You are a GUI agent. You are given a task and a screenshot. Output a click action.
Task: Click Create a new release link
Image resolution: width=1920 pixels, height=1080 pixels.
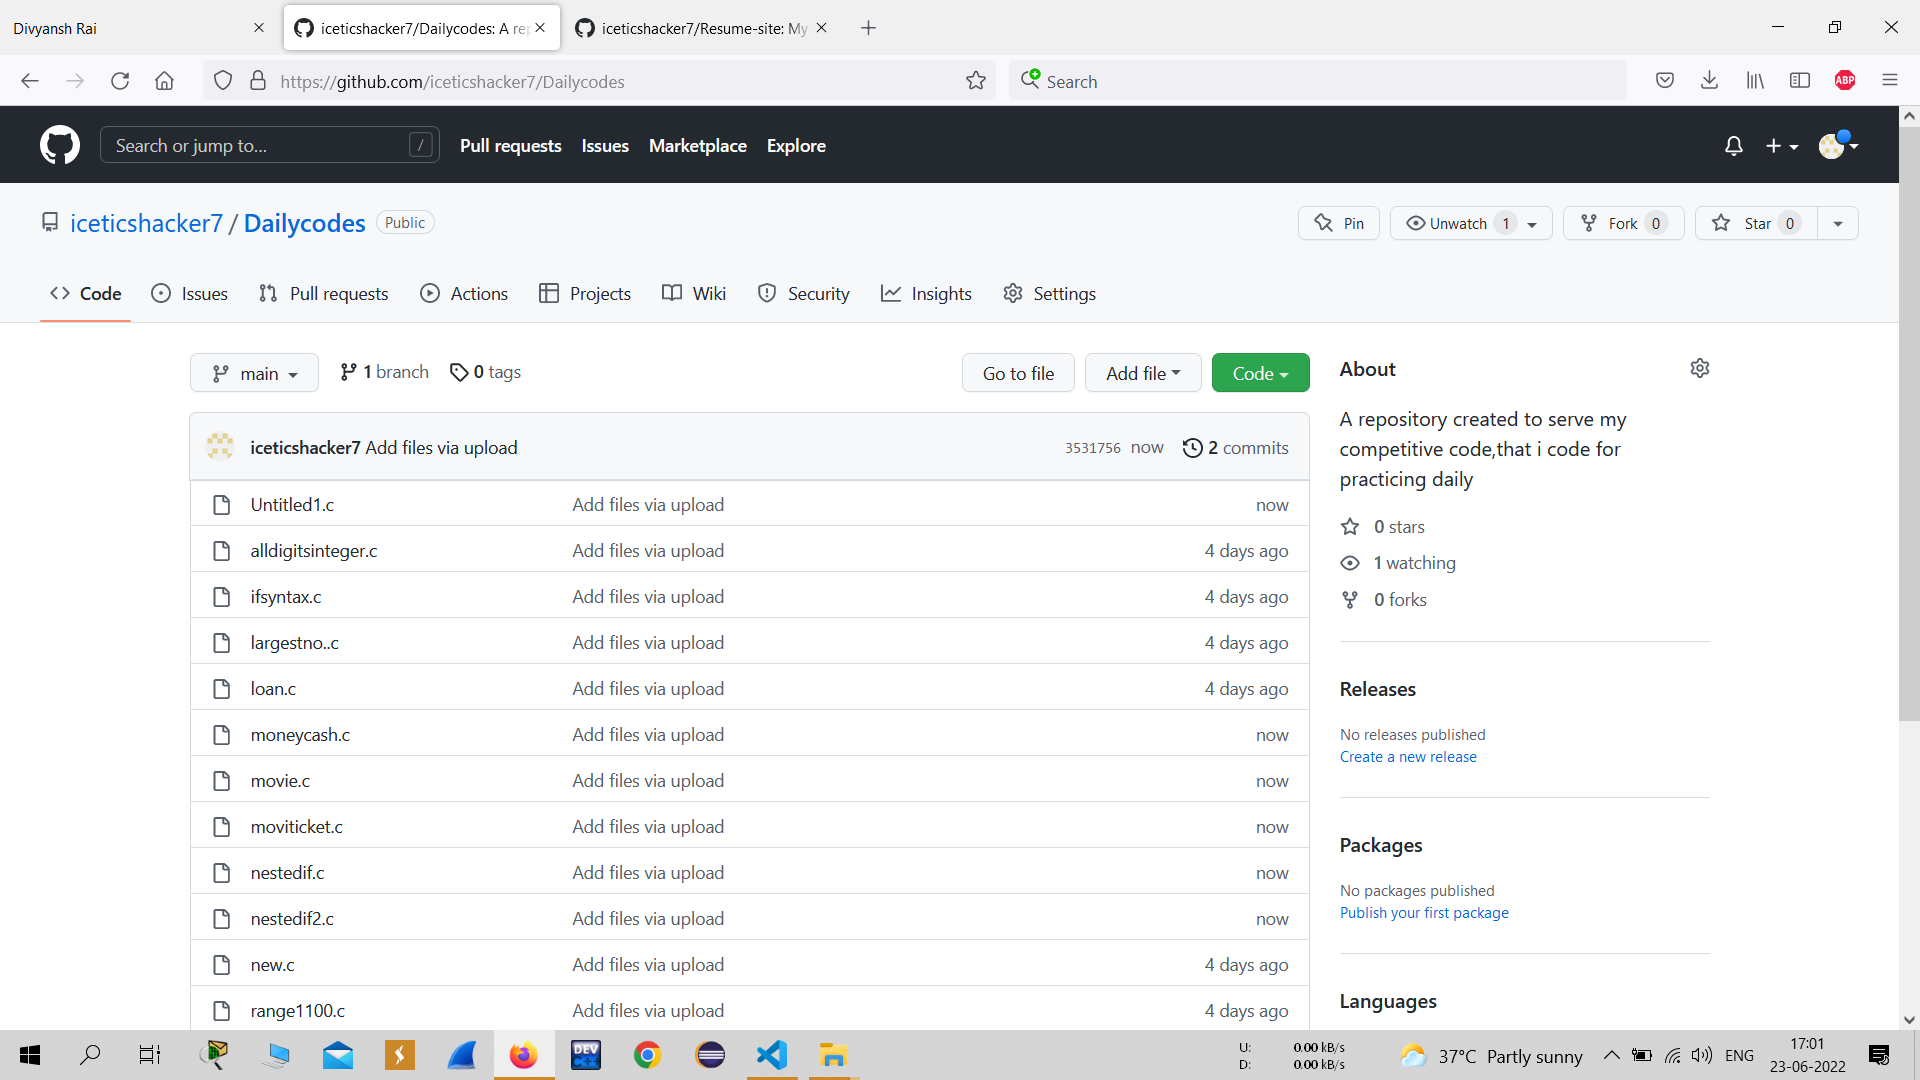tap(1408, 757)
